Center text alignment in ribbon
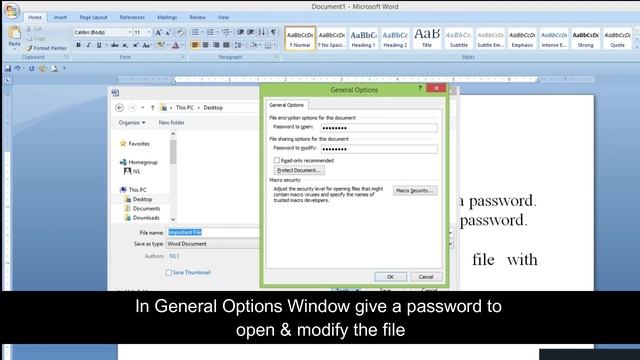This screenshot has width=640, height=360. [205, 45]
